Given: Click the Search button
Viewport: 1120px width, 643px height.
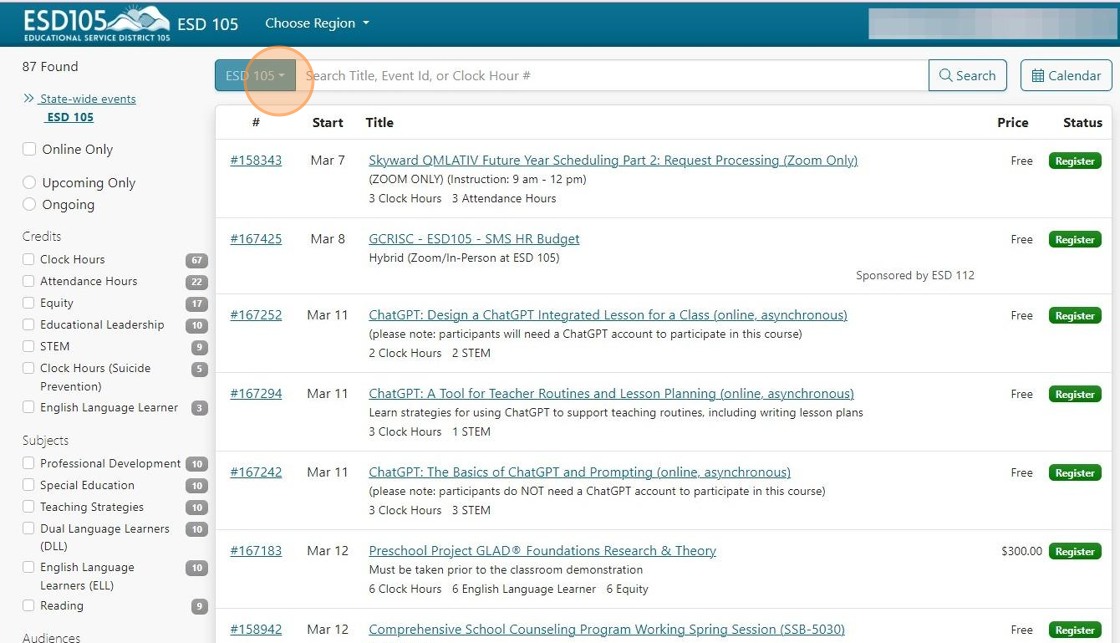Looking at the screenshot, I should click(x=967, y=76).
